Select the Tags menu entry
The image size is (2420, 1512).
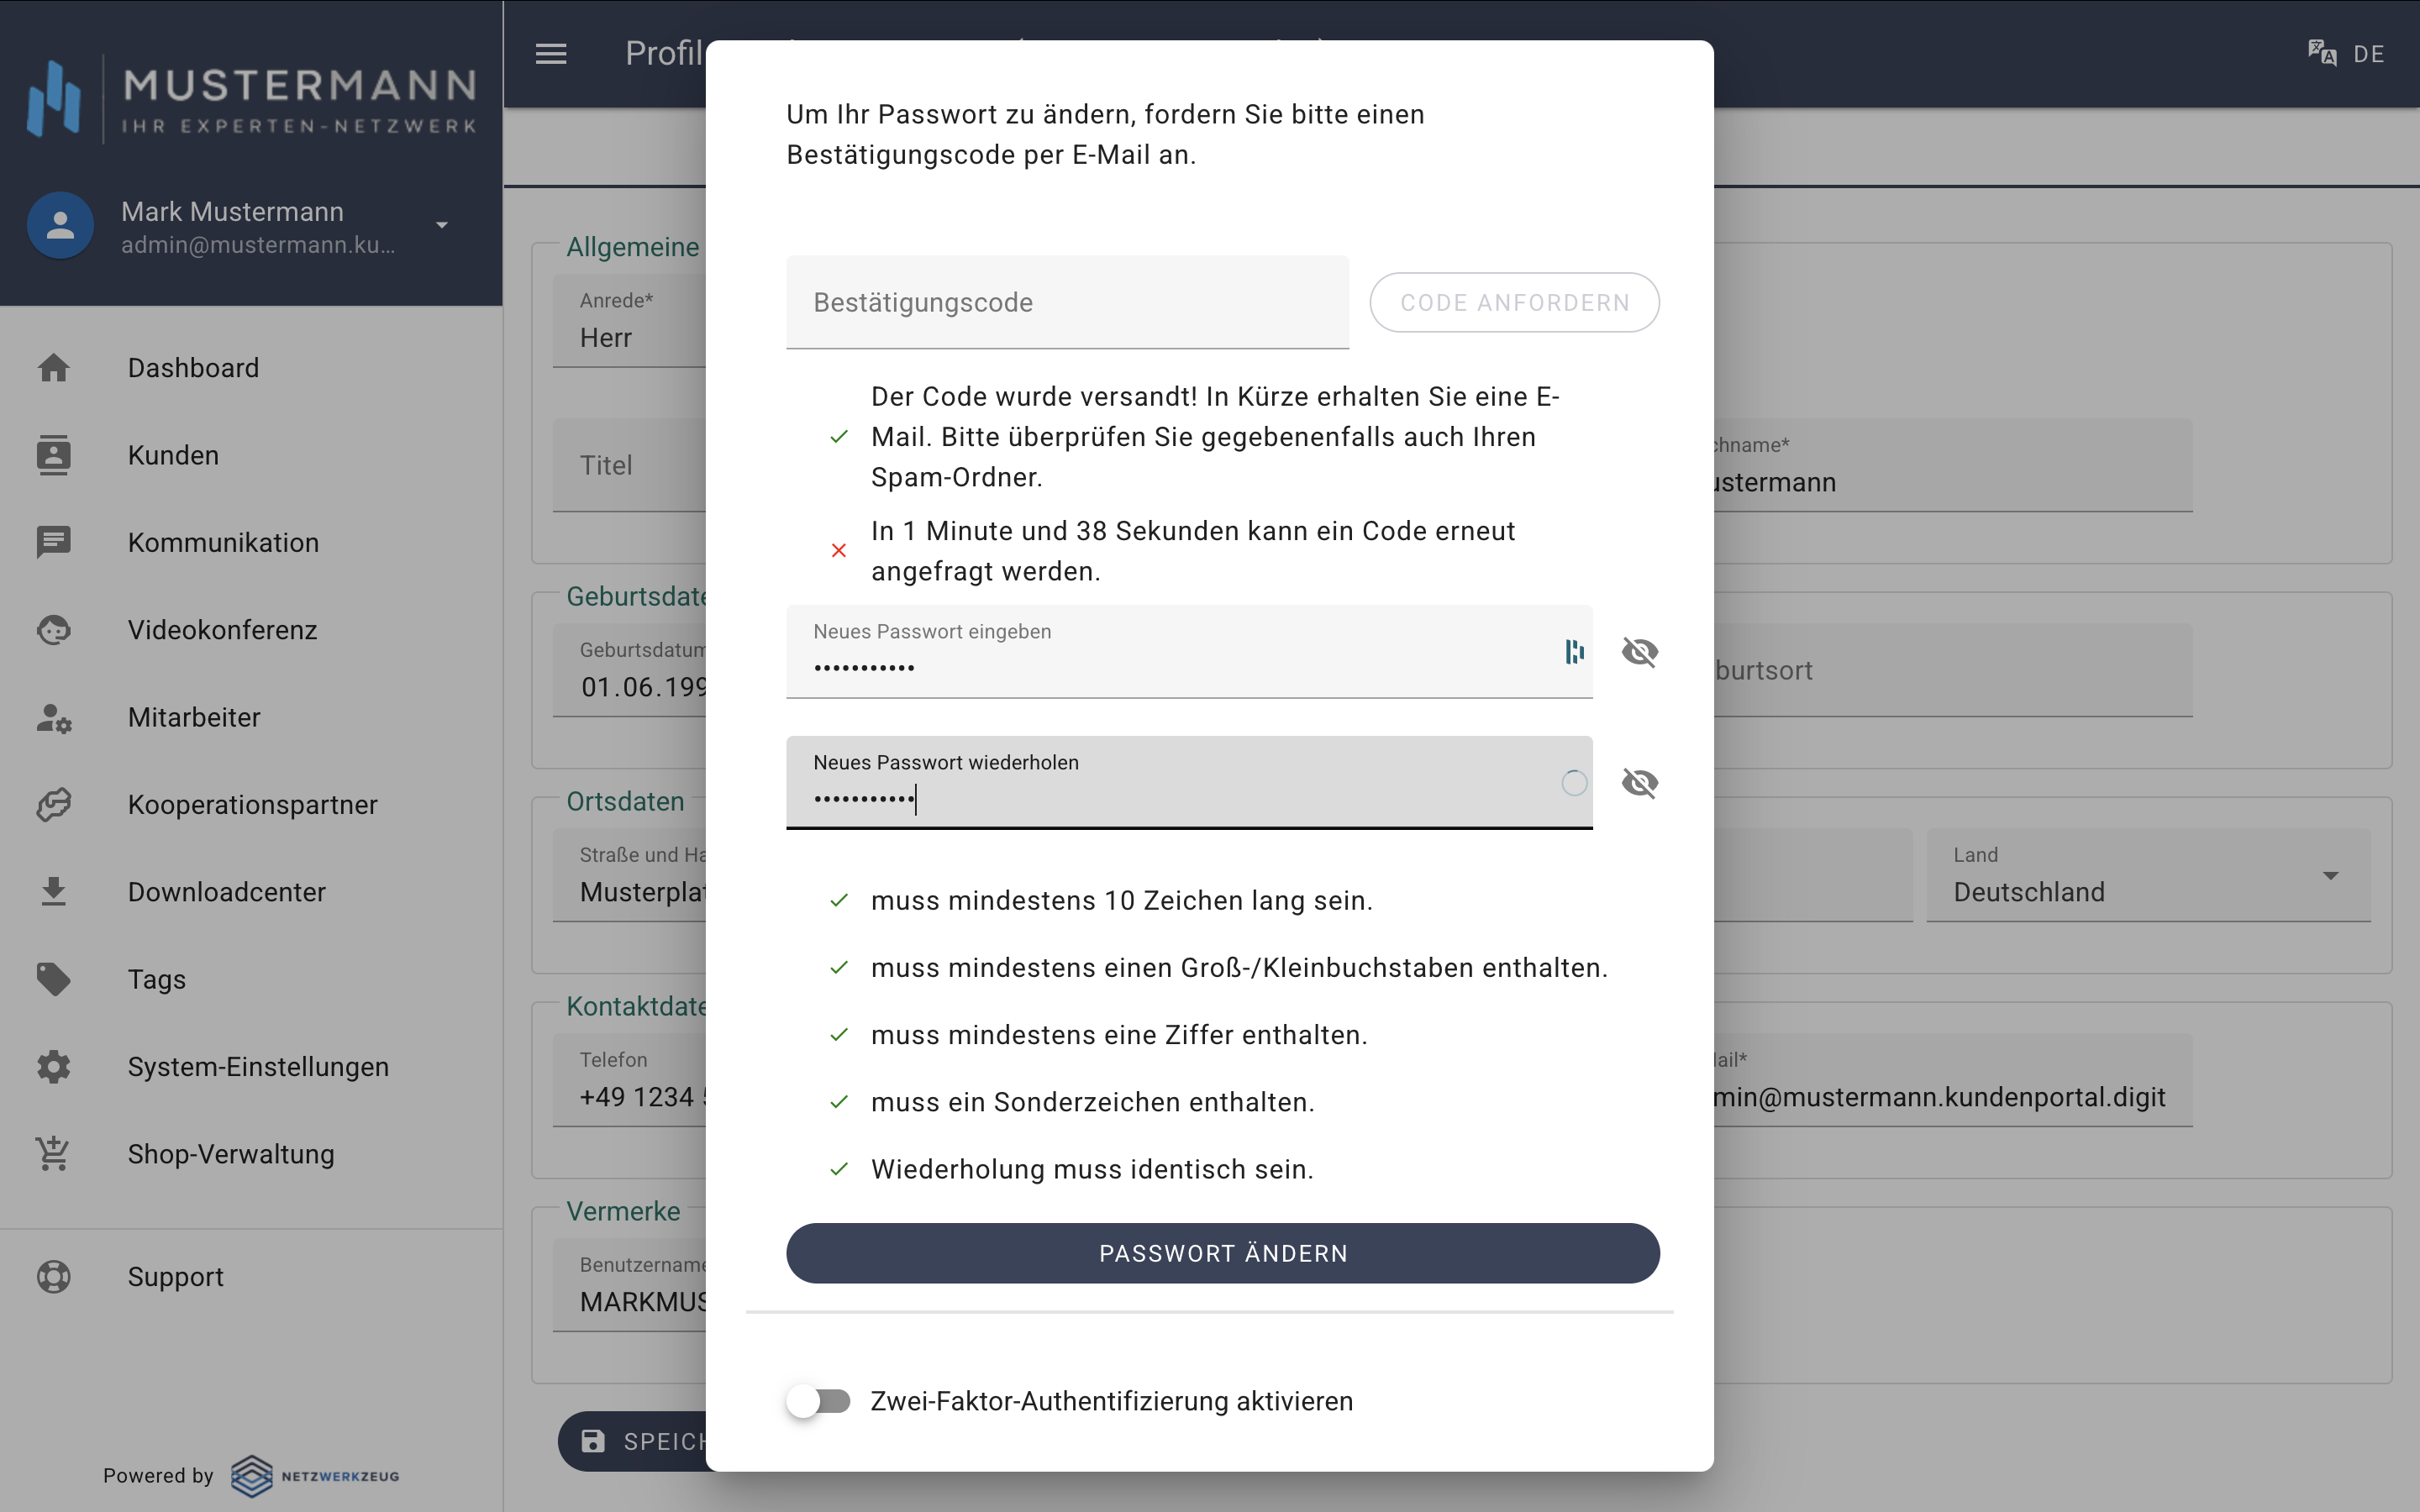251,979
